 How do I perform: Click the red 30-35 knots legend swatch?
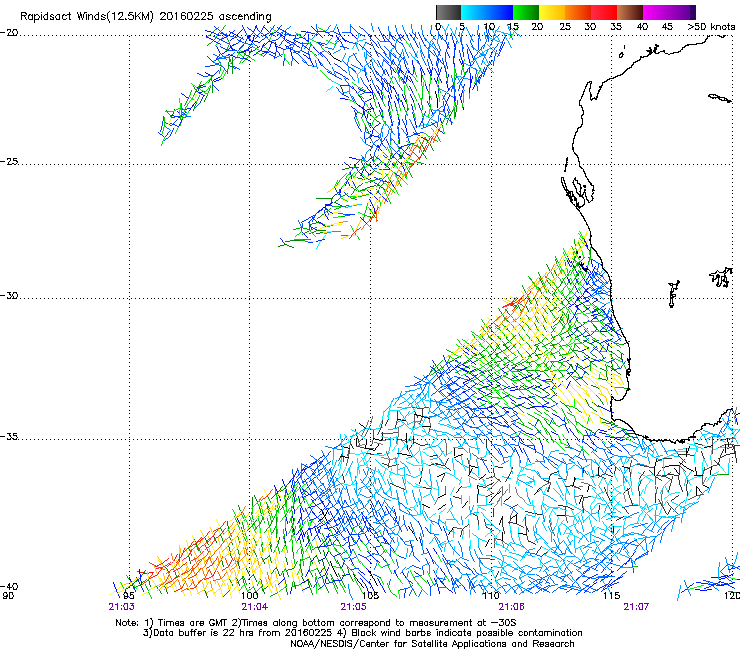click(x=604, y=12)
